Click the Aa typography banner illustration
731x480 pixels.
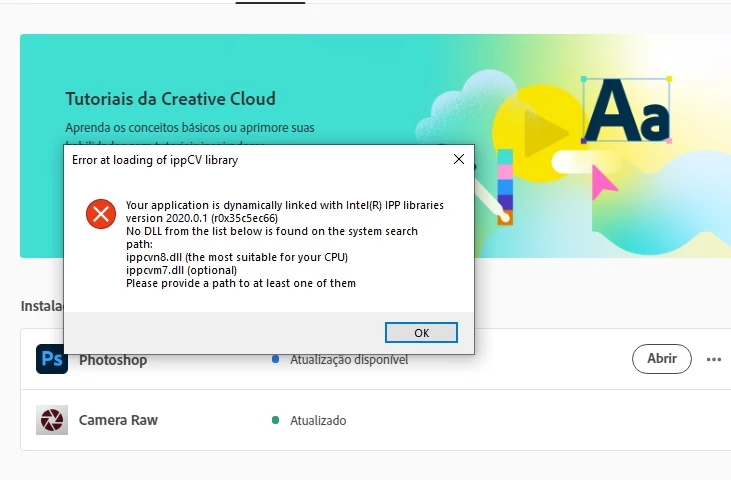click(x=626, y=111)
